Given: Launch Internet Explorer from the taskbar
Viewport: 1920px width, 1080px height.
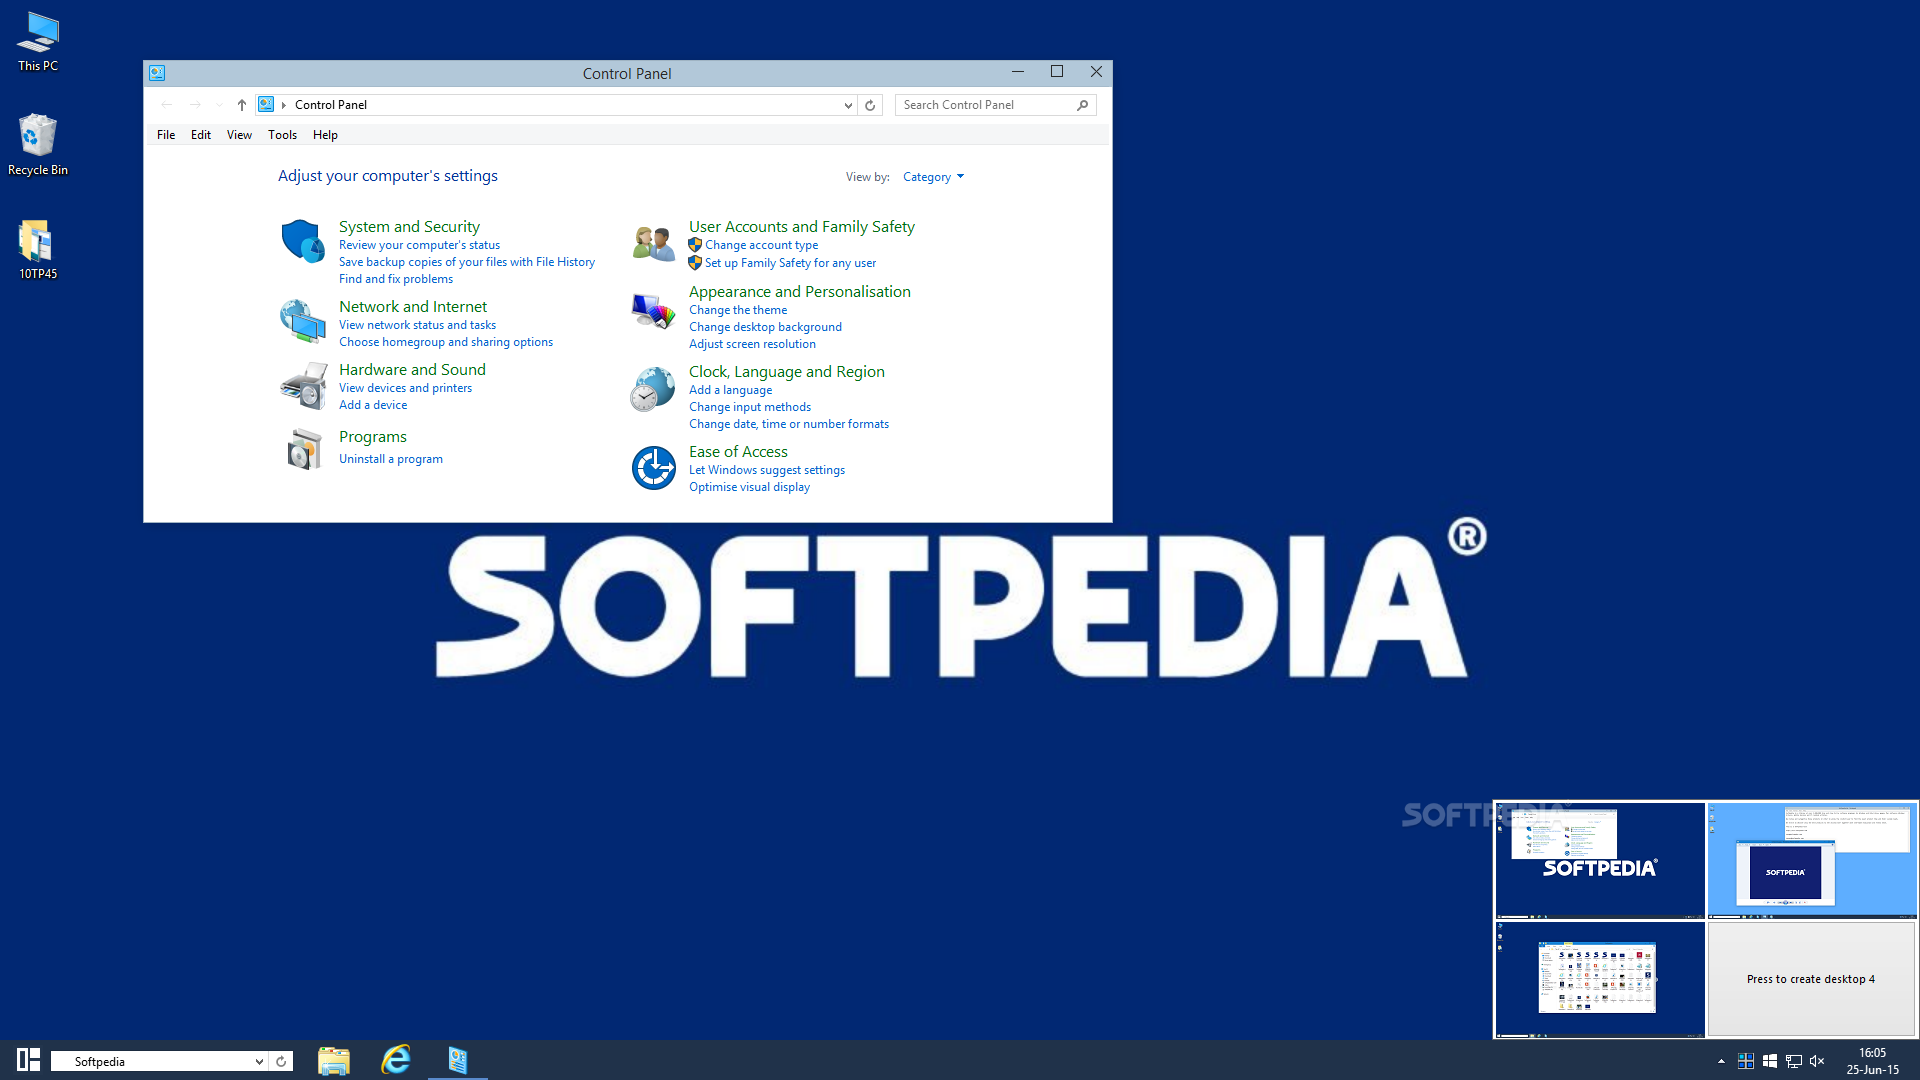Looking at the screenshot, I should point(396,1060).
